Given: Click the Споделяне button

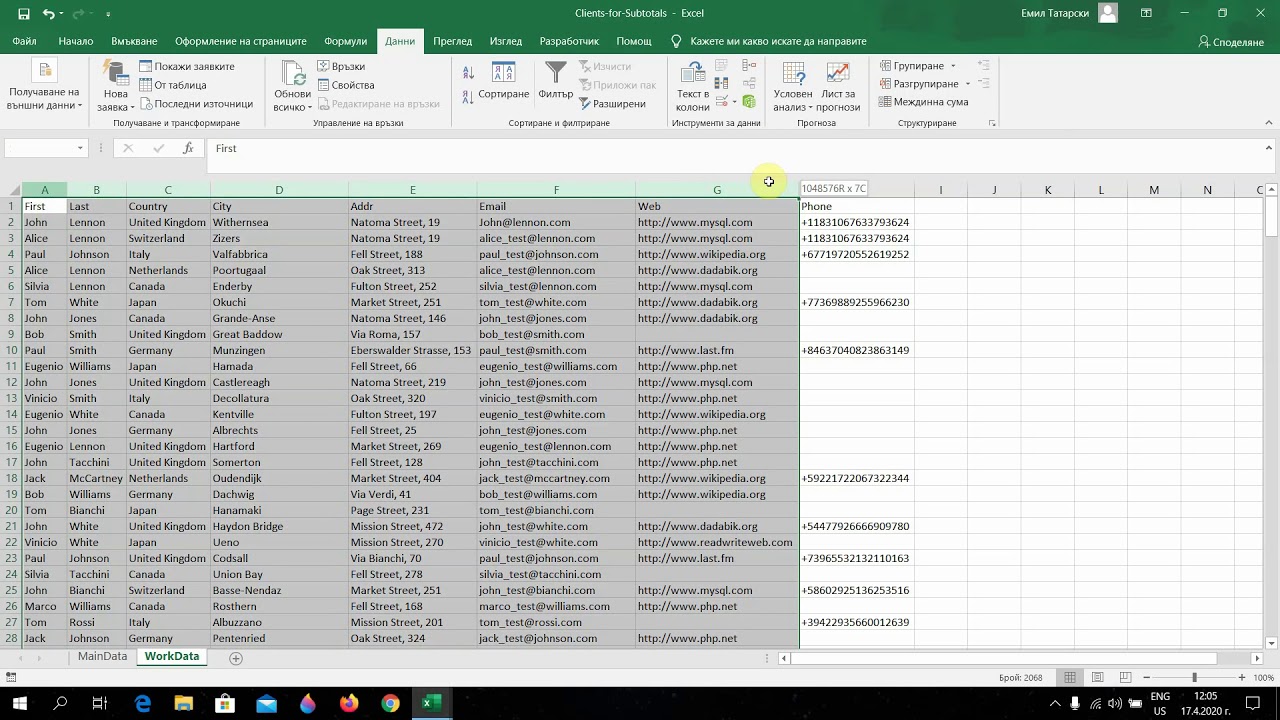Looking at the screenshot, I should click(1231, 42).
